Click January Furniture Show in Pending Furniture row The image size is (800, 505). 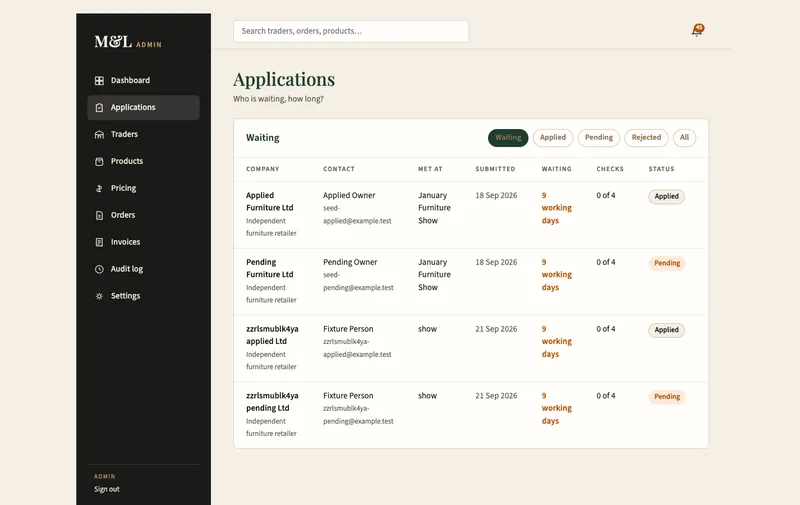click(x=434, y=275)
